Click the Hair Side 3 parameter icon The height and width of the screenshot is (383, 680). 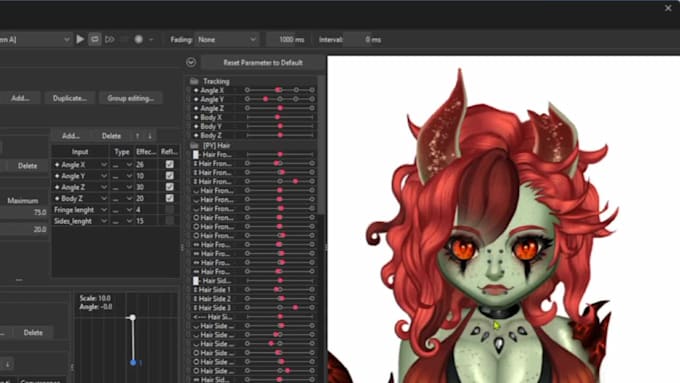195,308
